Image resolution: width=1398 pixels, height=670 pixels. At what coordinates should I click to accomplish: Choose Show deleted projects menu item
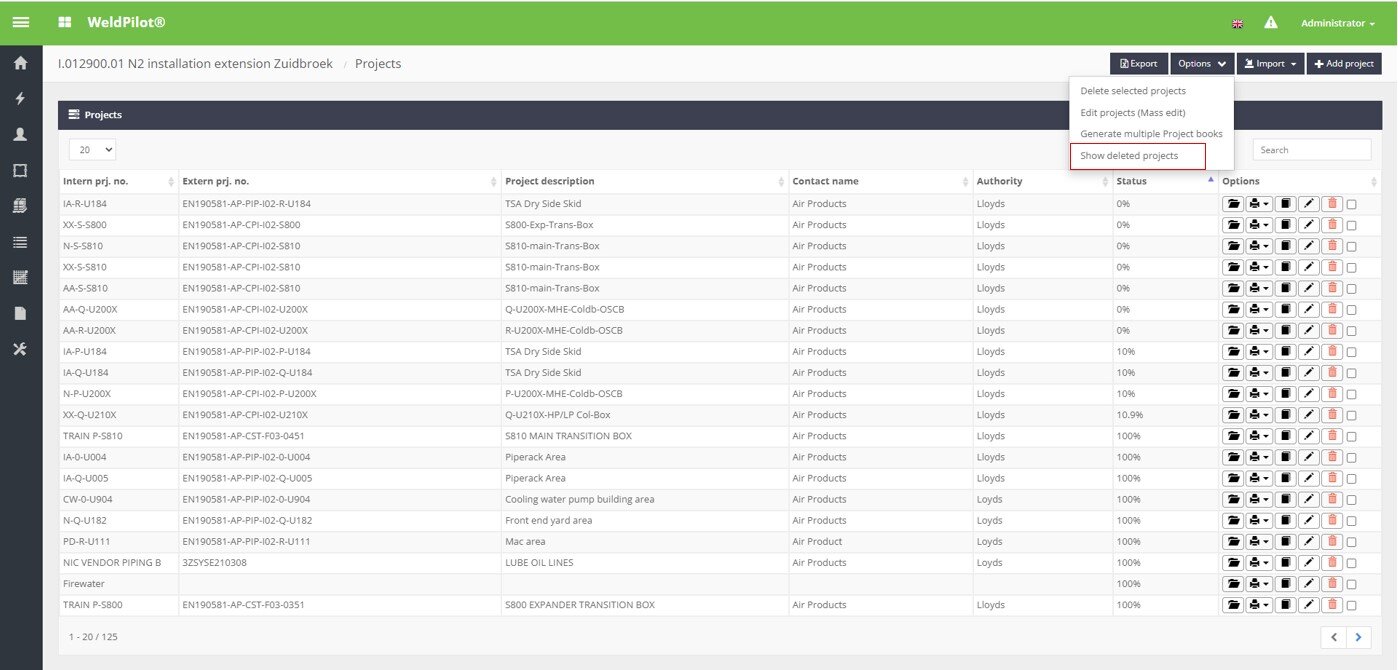click(x=1129, y=156)
